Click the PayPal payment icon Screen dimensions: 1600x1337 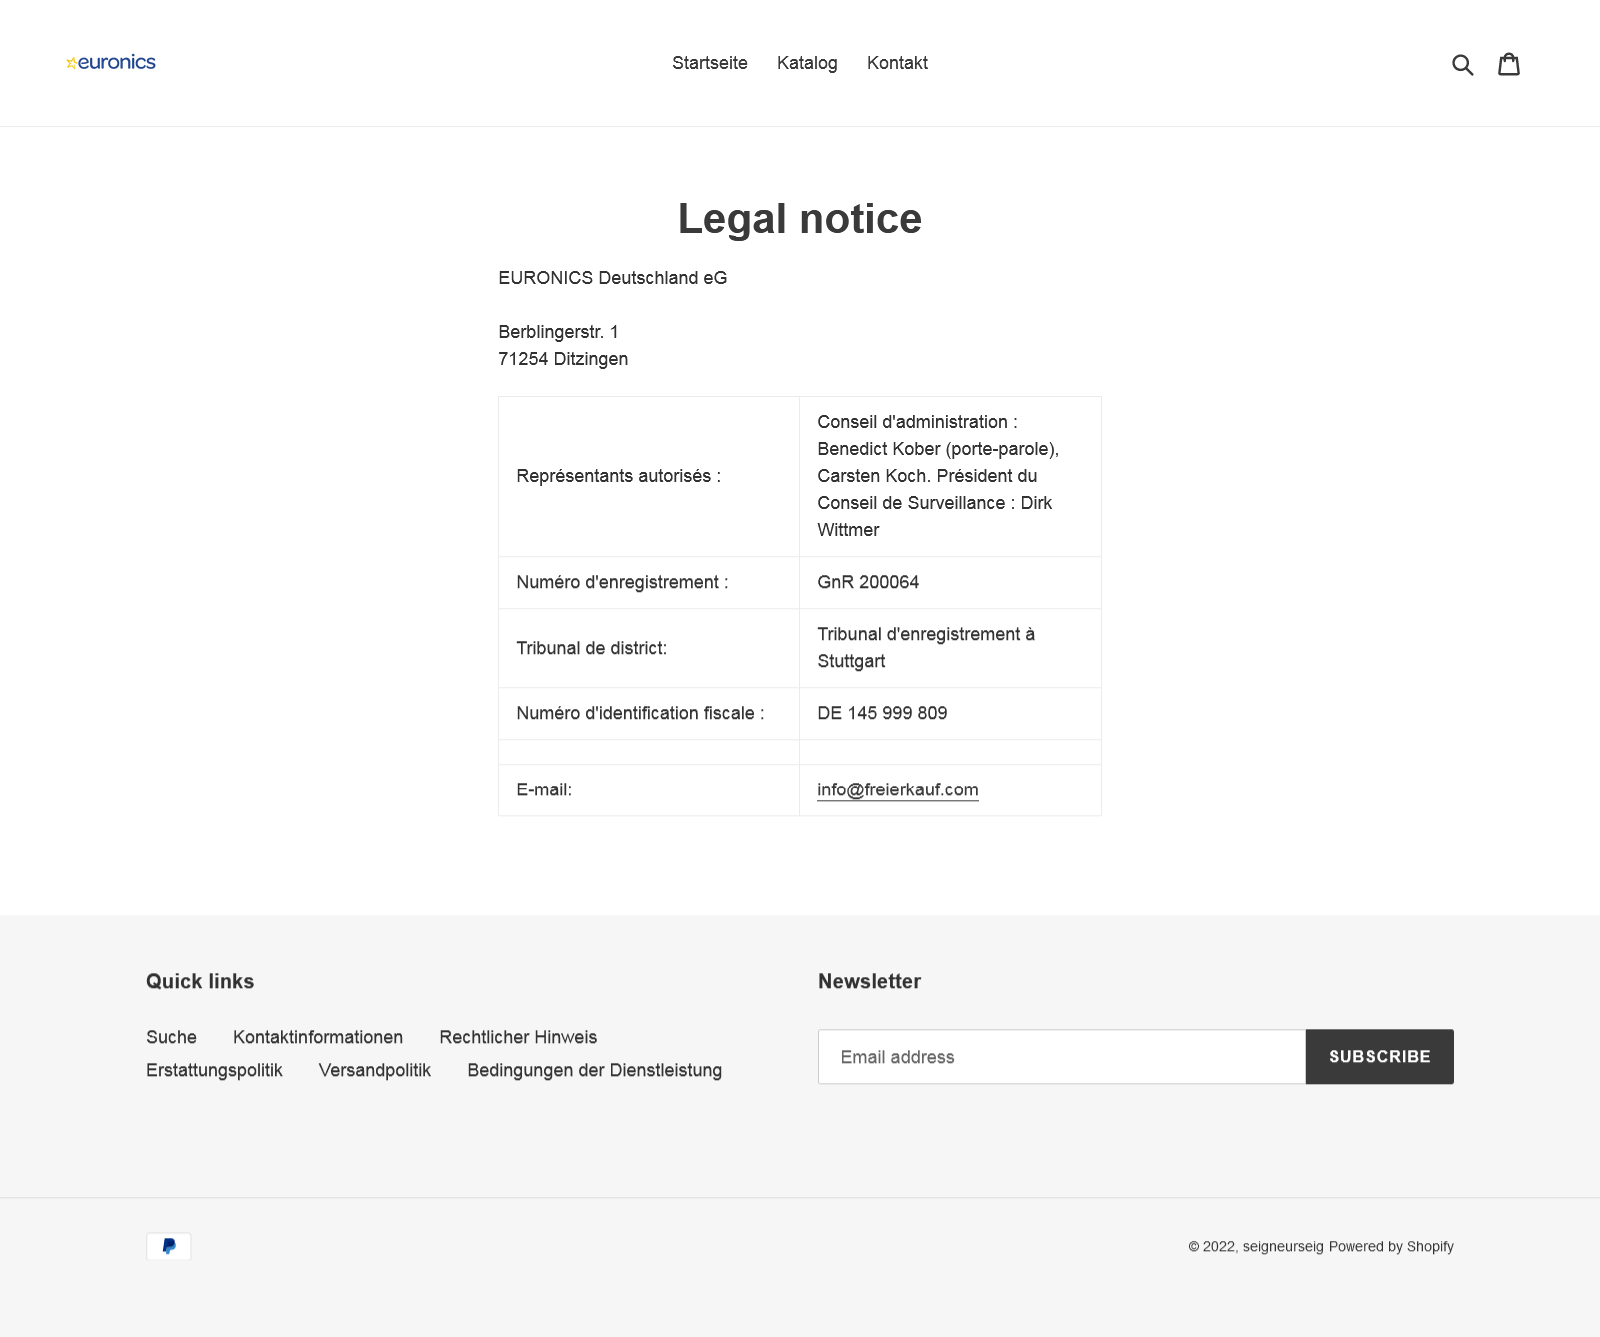[x=169, y=1246]
